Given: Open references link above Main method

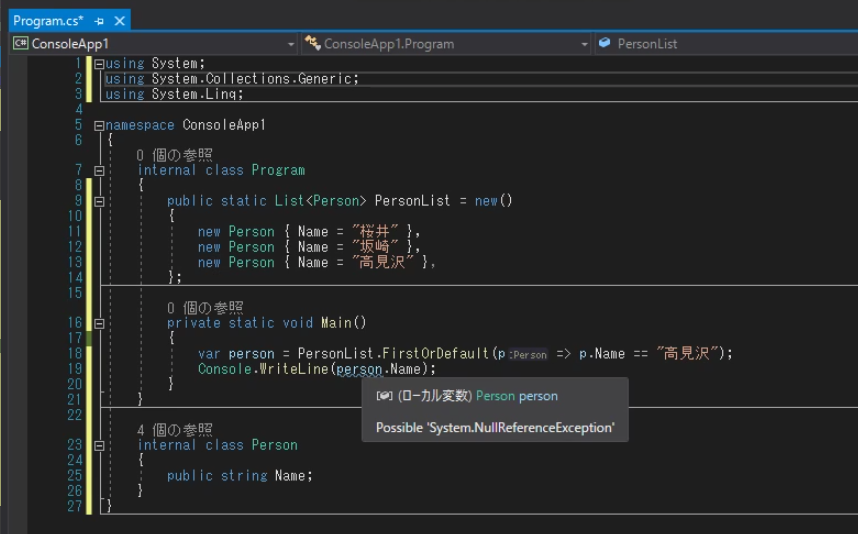Looking at the screenshot, I should tap(205, 308).
